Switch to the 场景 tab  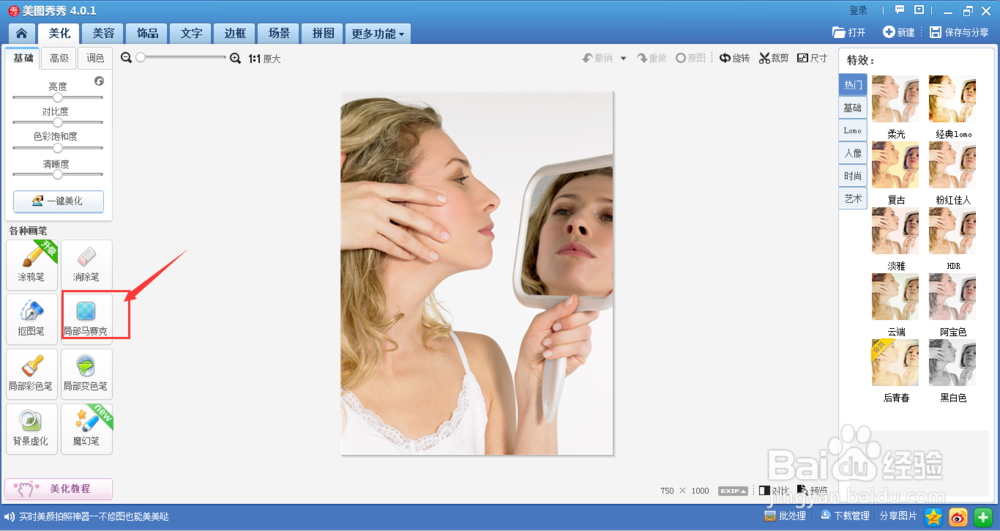tap(279, 33)
